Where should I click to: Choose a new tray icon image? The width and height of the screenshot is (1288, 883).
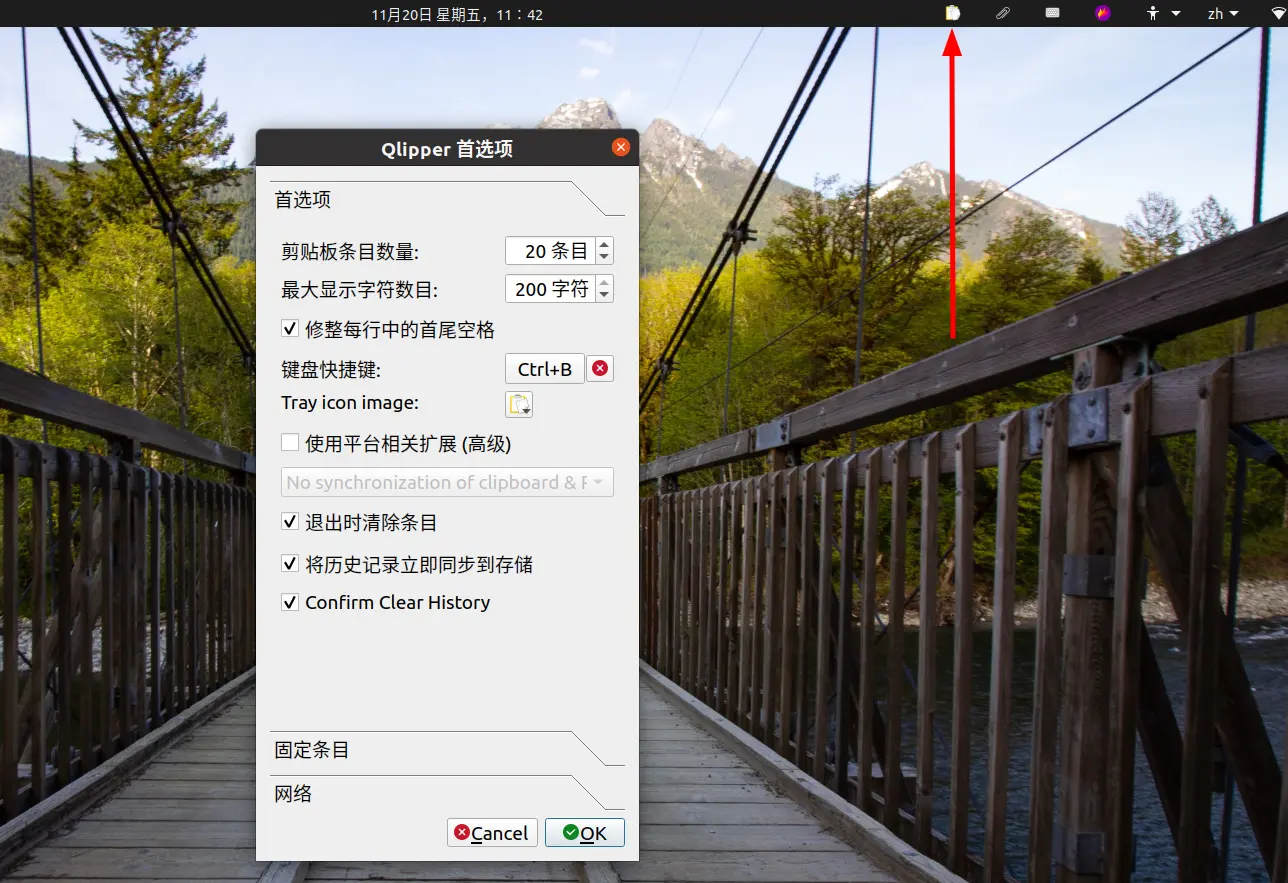pos(519,404)
